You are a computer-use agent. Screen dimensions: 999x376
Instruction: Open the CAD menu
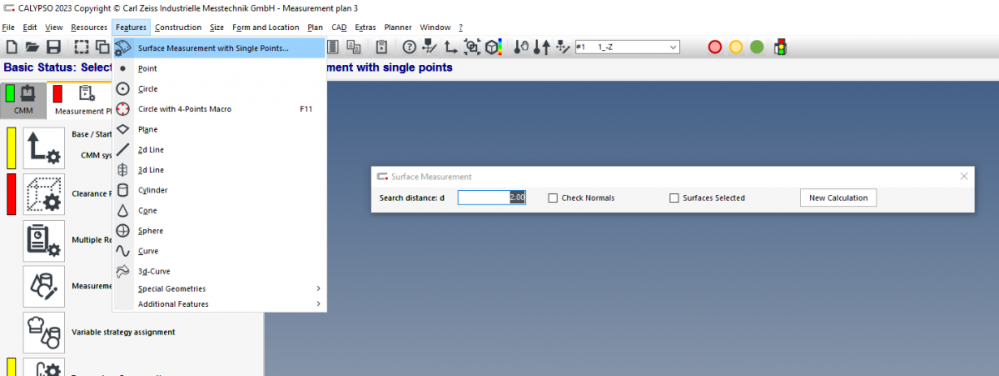[x=339, y=27]
